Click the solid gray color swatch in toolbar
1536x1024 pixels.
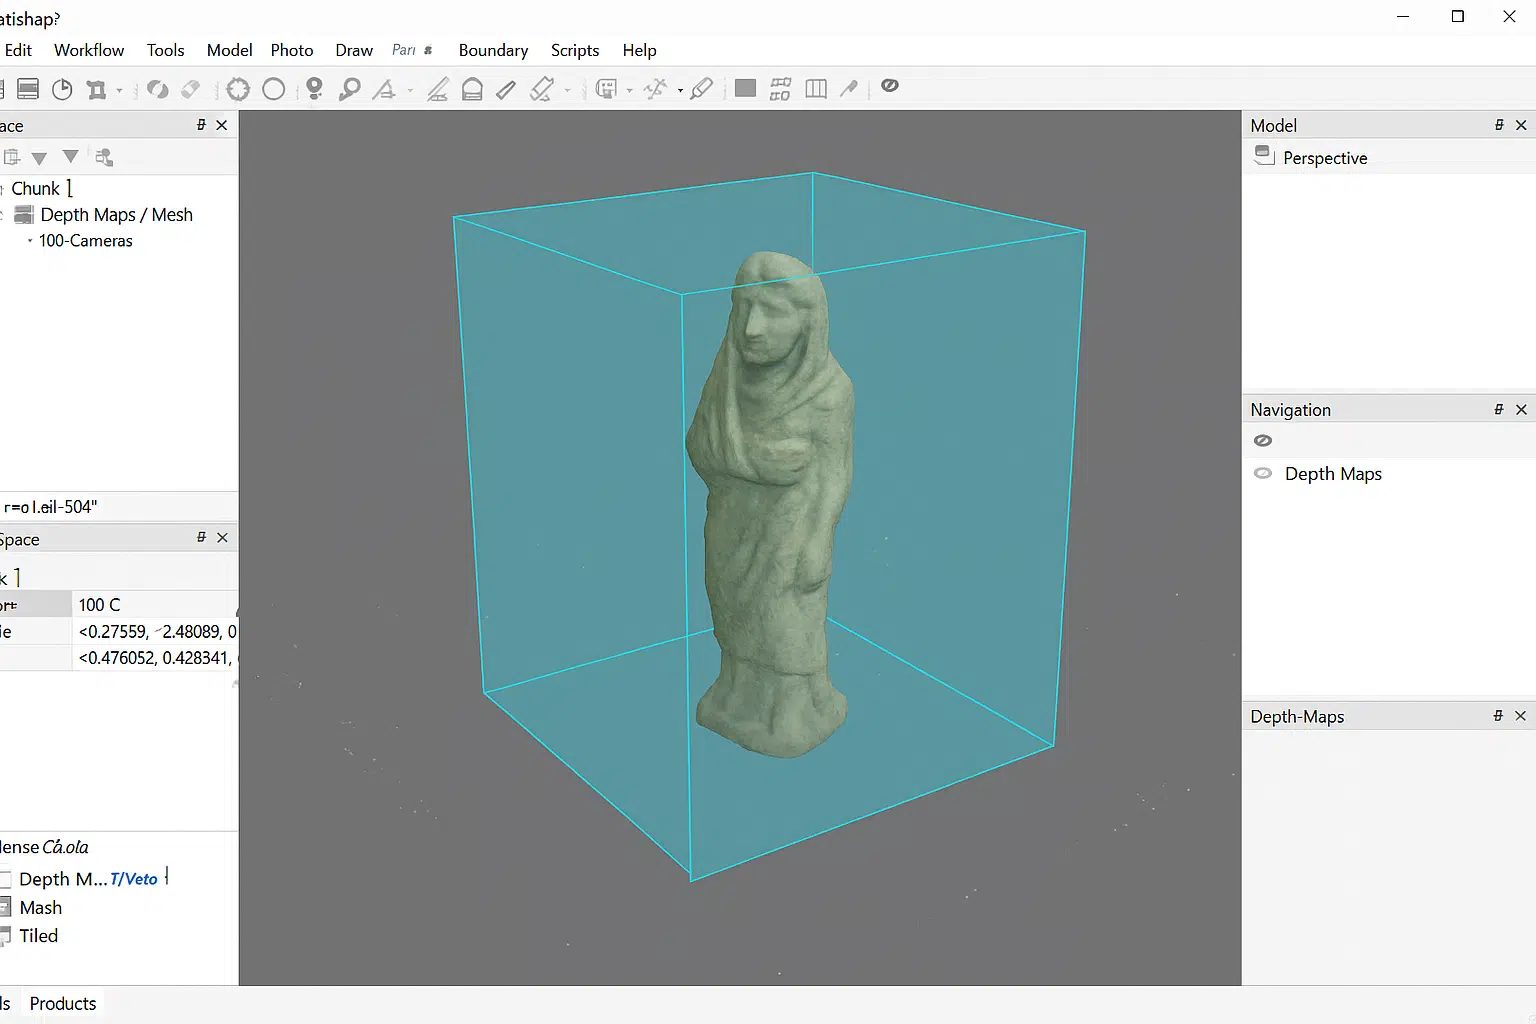[x=745, y=88]
